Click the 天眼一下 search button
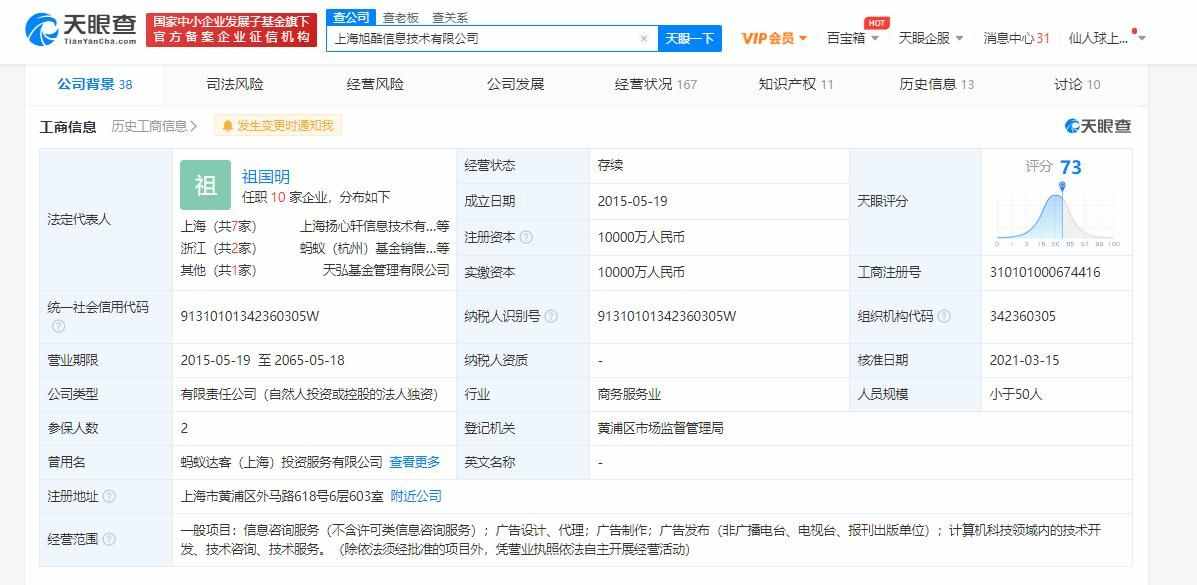Image resolution: width=1197 pixels, height=585 pixels. coord(689,38)
